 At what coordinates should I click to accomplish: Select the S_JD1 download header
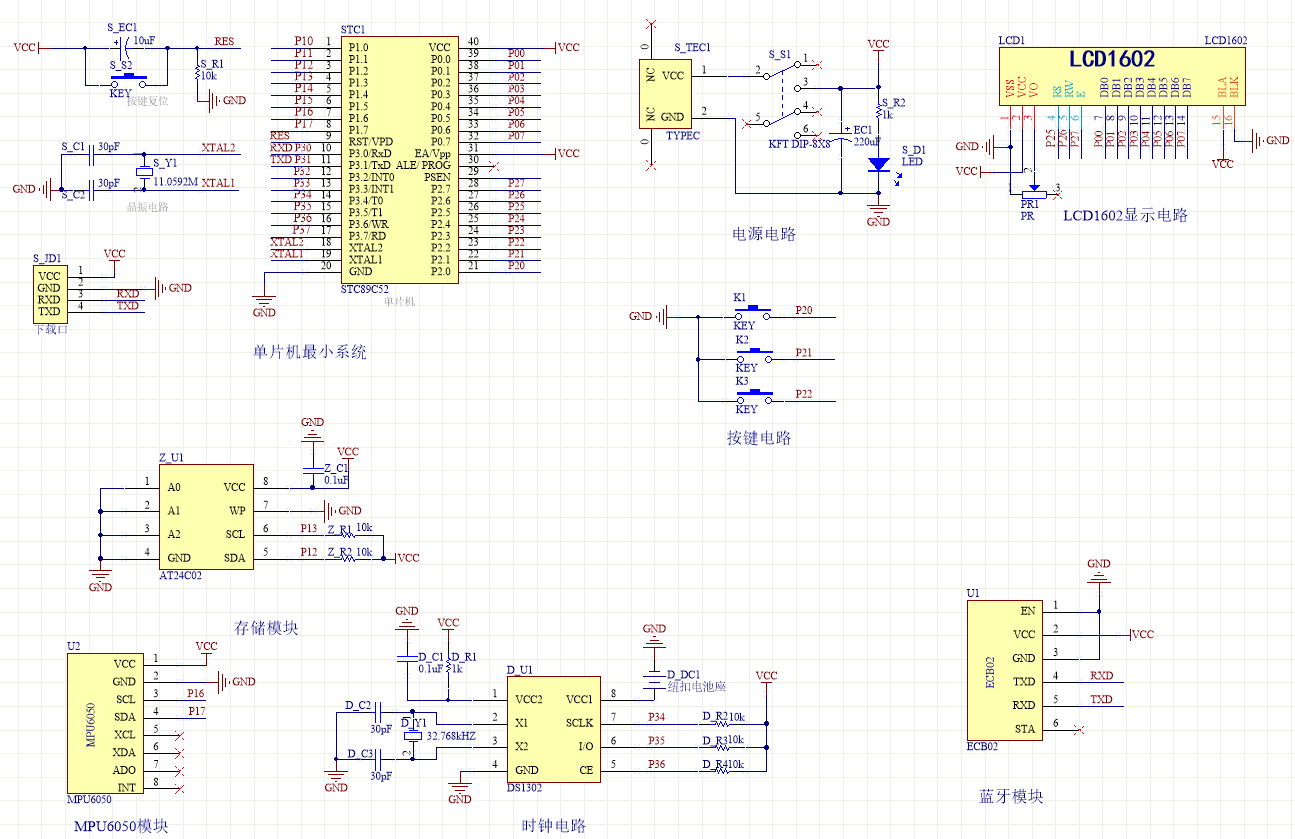click(x=50, y=294)
